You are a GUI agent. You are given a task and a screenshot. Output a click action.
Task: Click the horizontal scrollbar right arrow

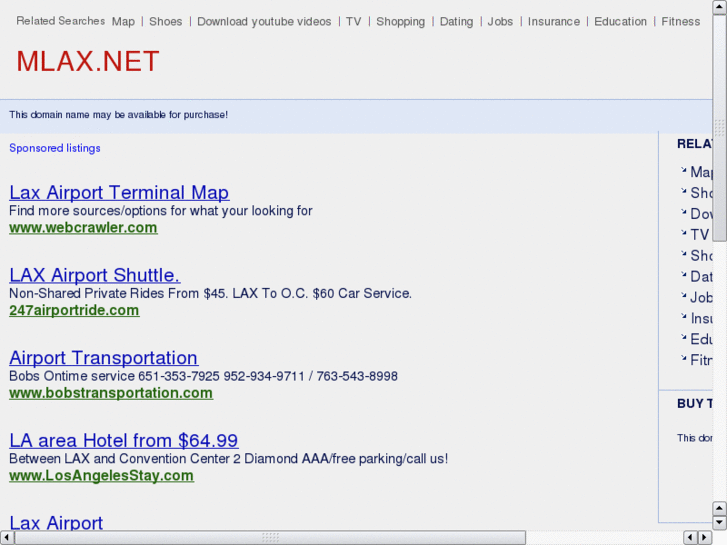pos(705,537)
